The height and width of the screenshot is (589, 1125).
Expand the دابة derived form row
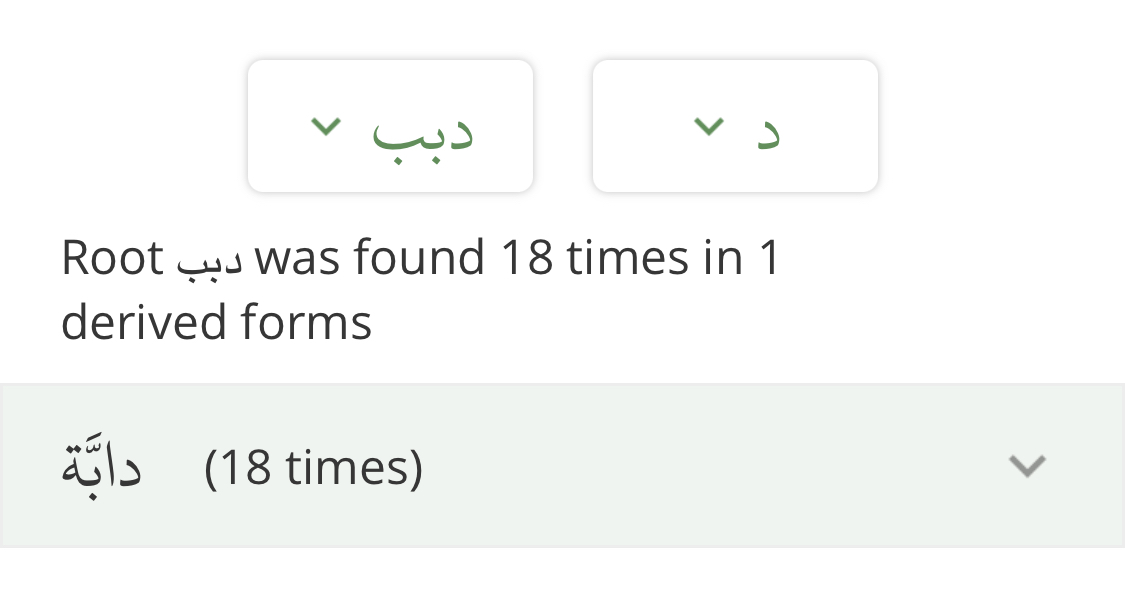tap(562, 466)
